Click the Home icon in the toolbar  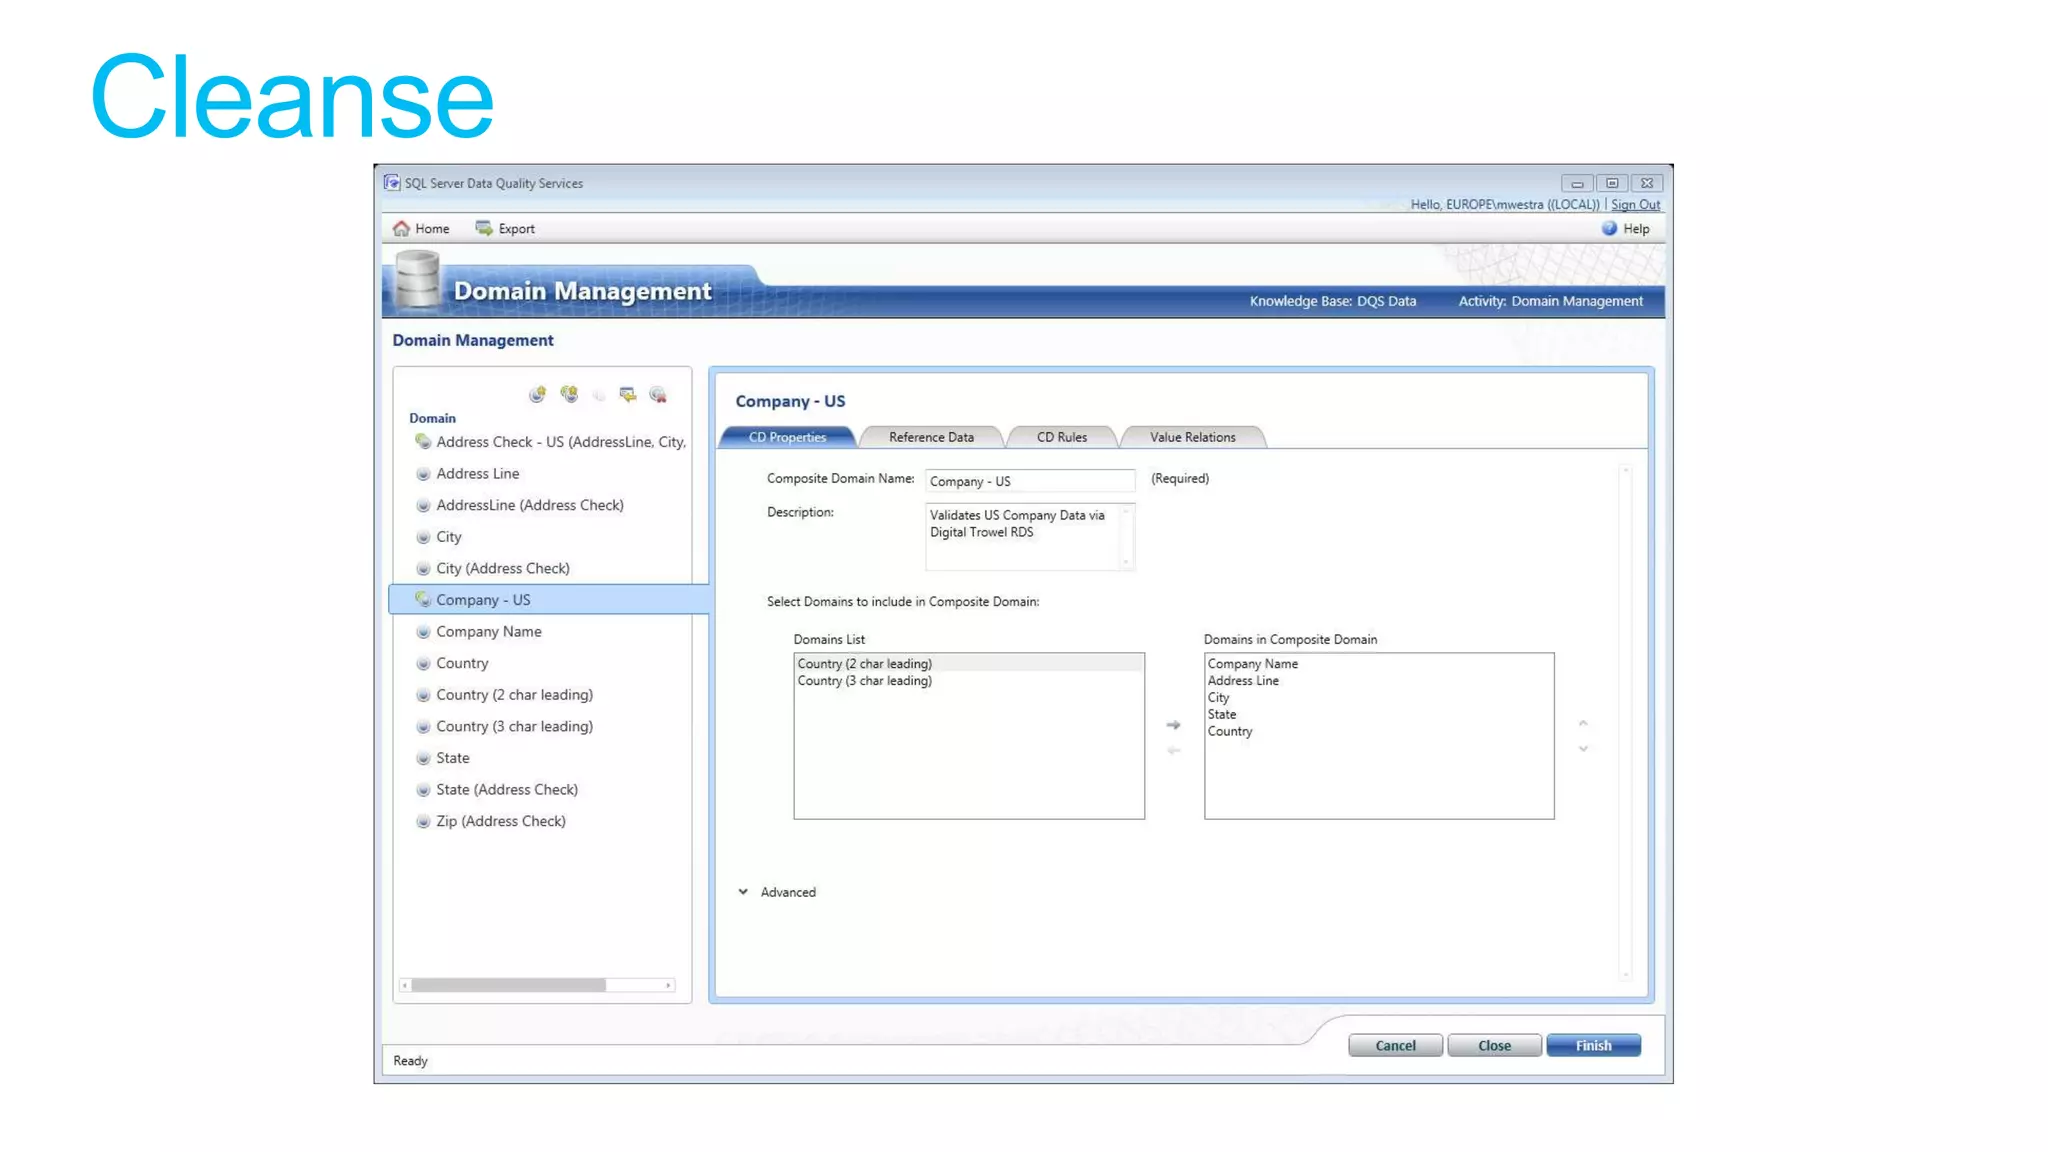coord(402,228)
